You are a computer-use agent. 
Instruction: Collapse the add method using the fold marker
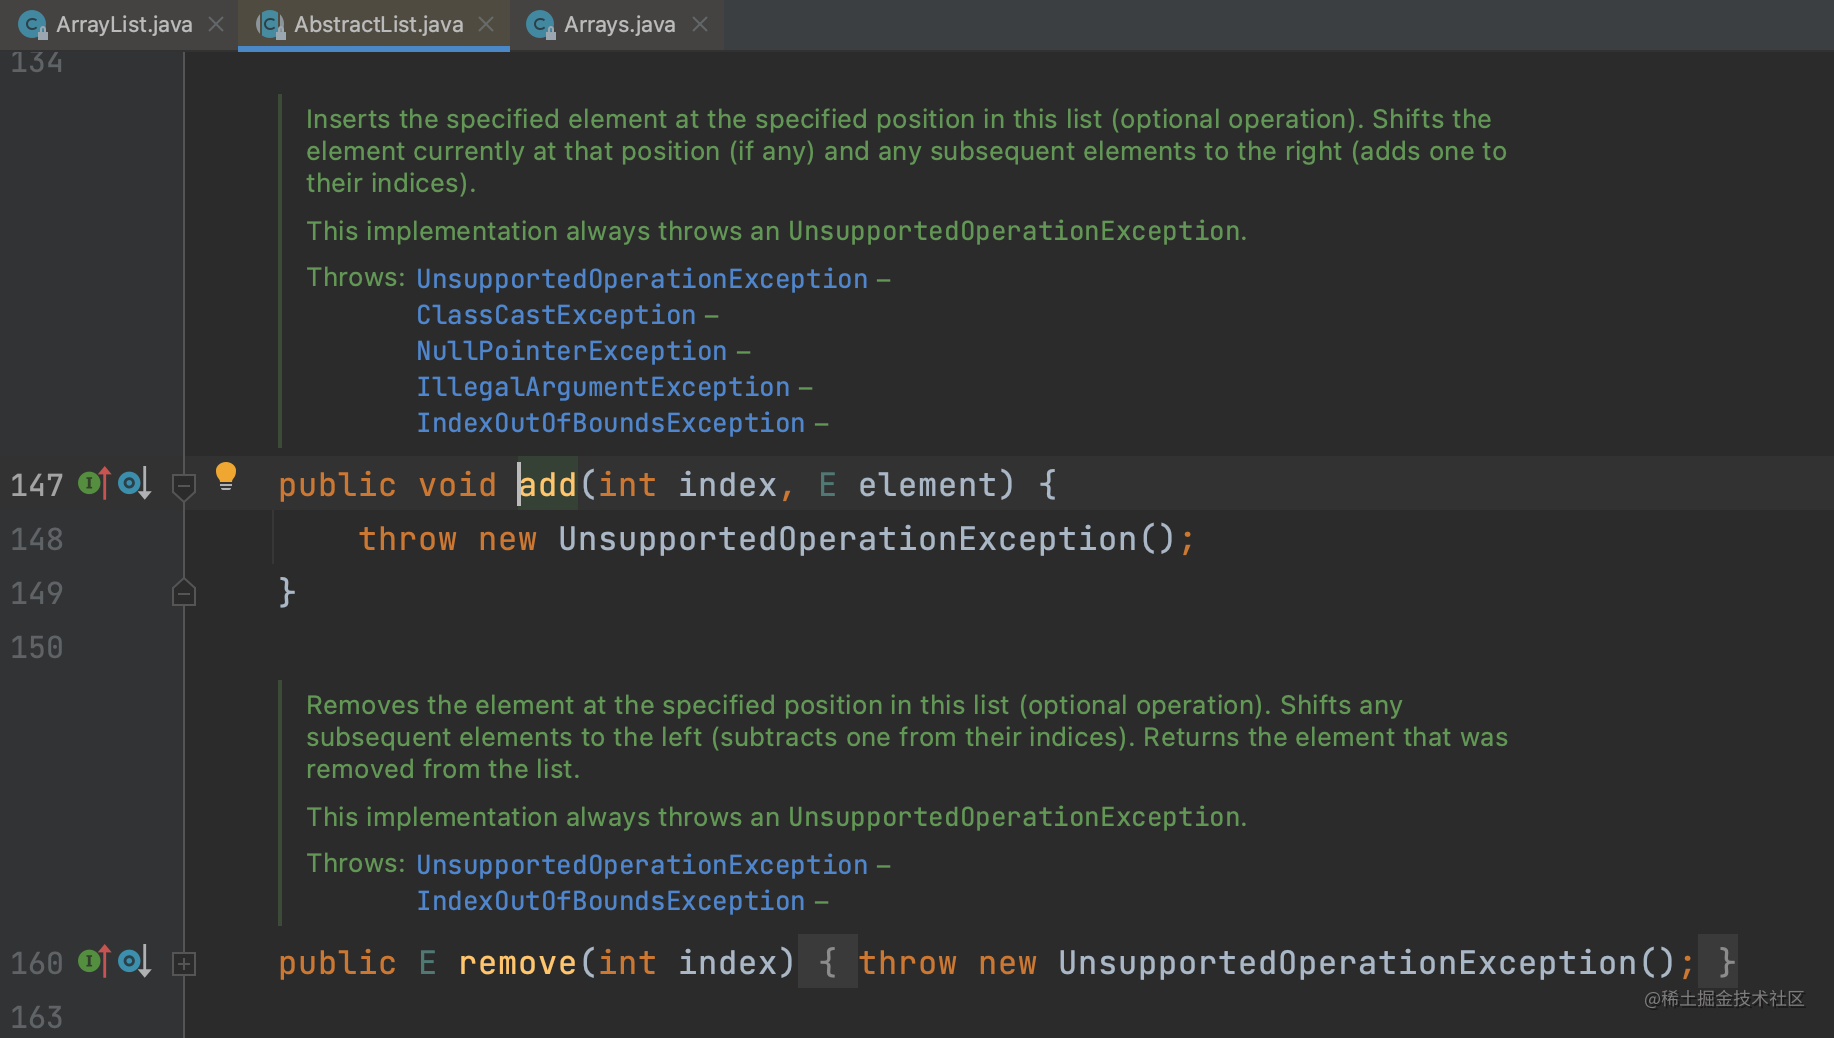pyautogui.click(x=184, y=486)
